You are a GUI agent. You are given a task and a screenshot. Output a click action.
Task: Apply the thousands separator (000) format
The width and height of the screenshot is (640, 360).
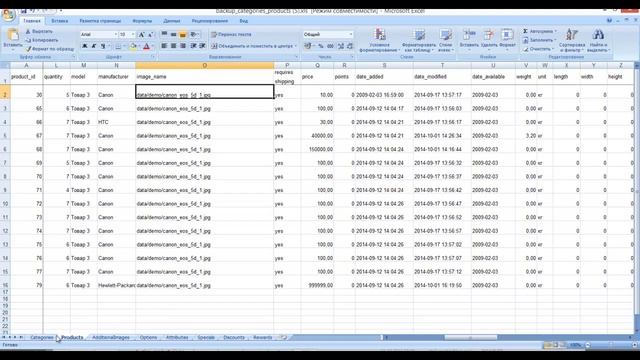(x=330, y=46)
